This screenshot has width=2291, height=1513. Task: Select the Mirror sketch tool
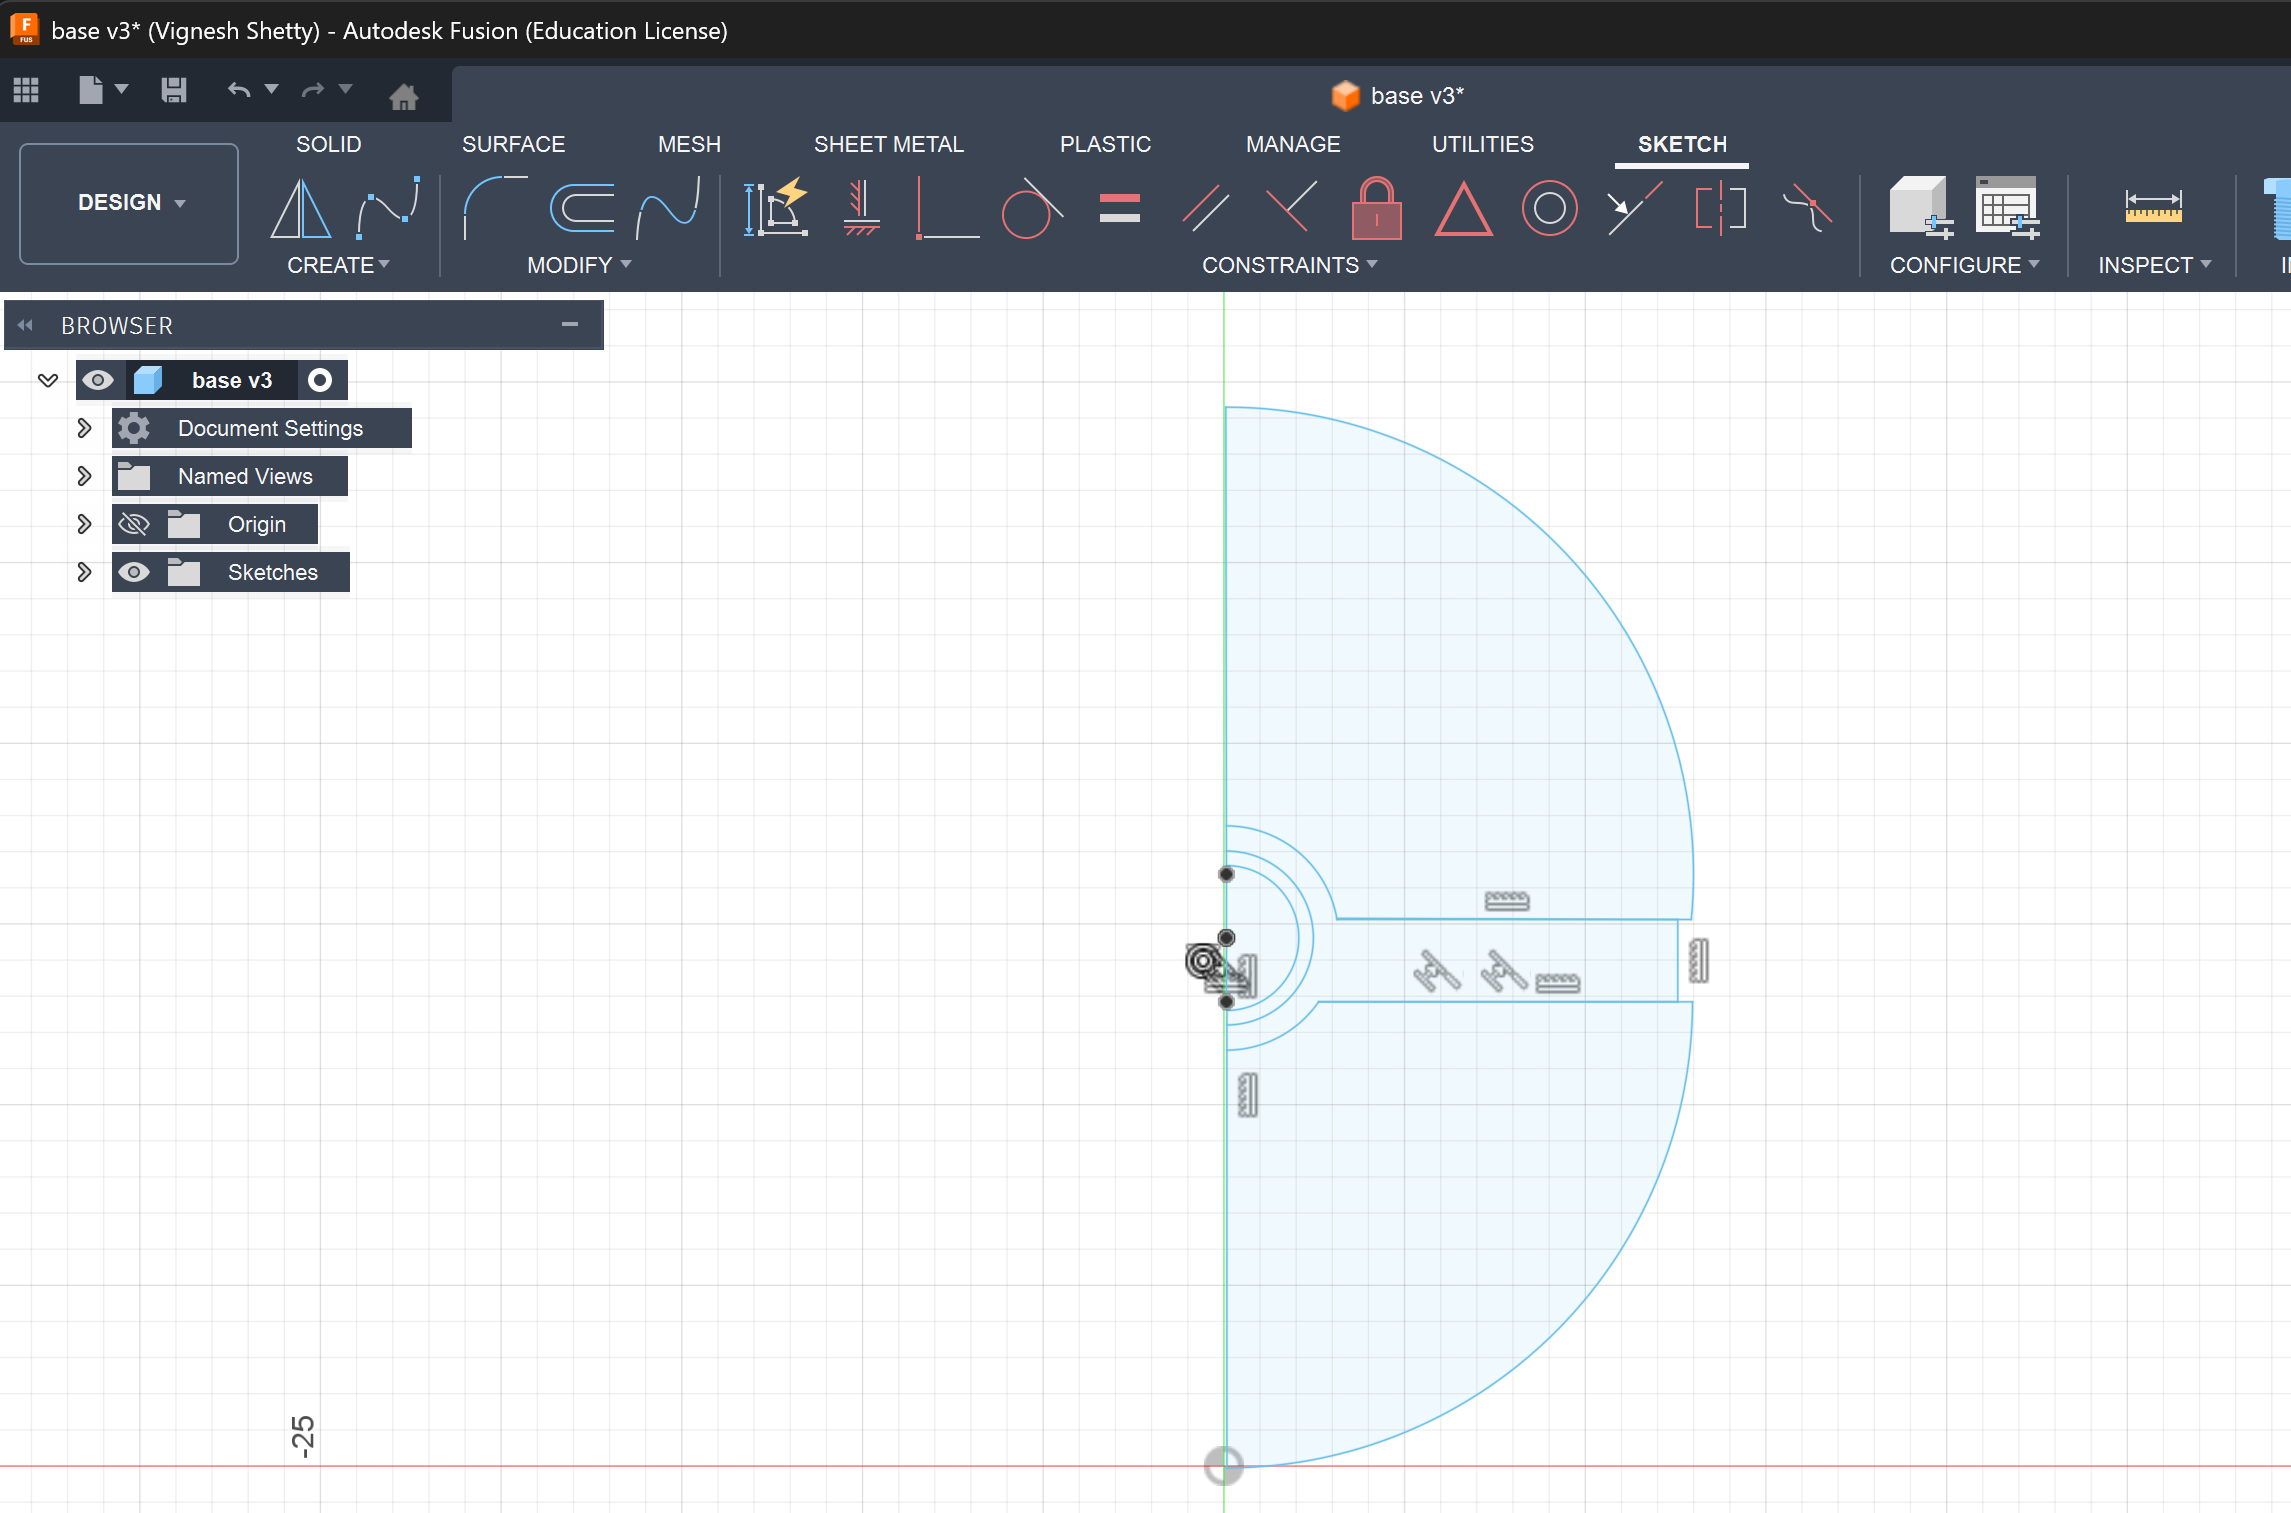click(300, 209)
